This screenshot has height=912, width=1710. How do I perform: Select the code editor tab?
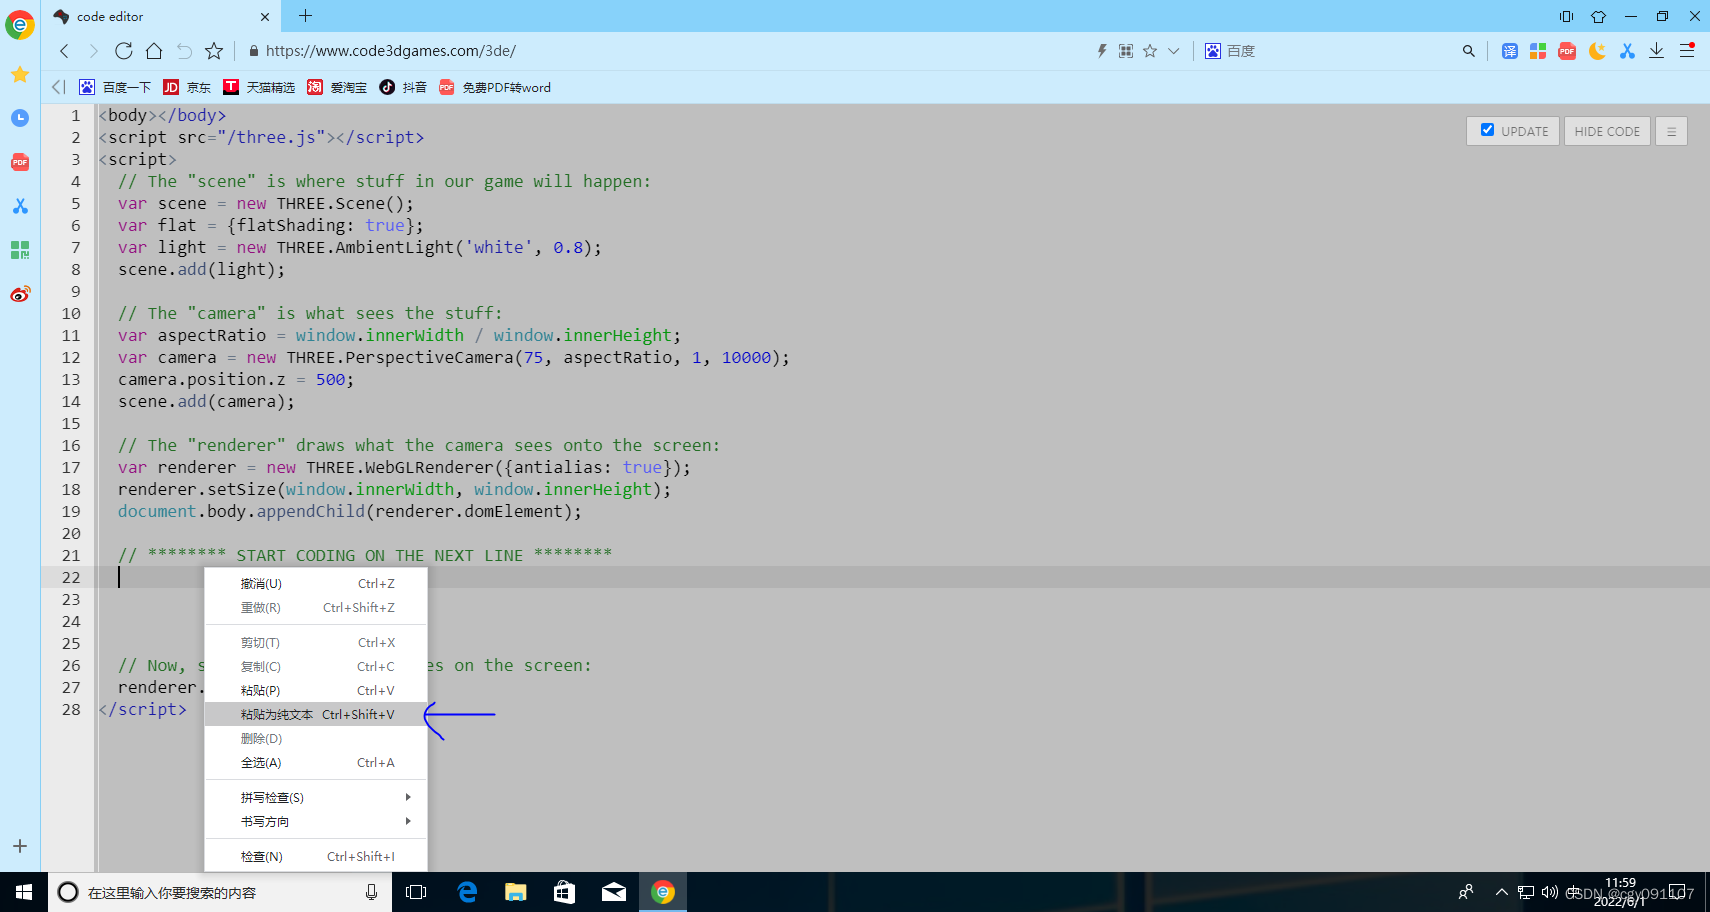[160, 16]
